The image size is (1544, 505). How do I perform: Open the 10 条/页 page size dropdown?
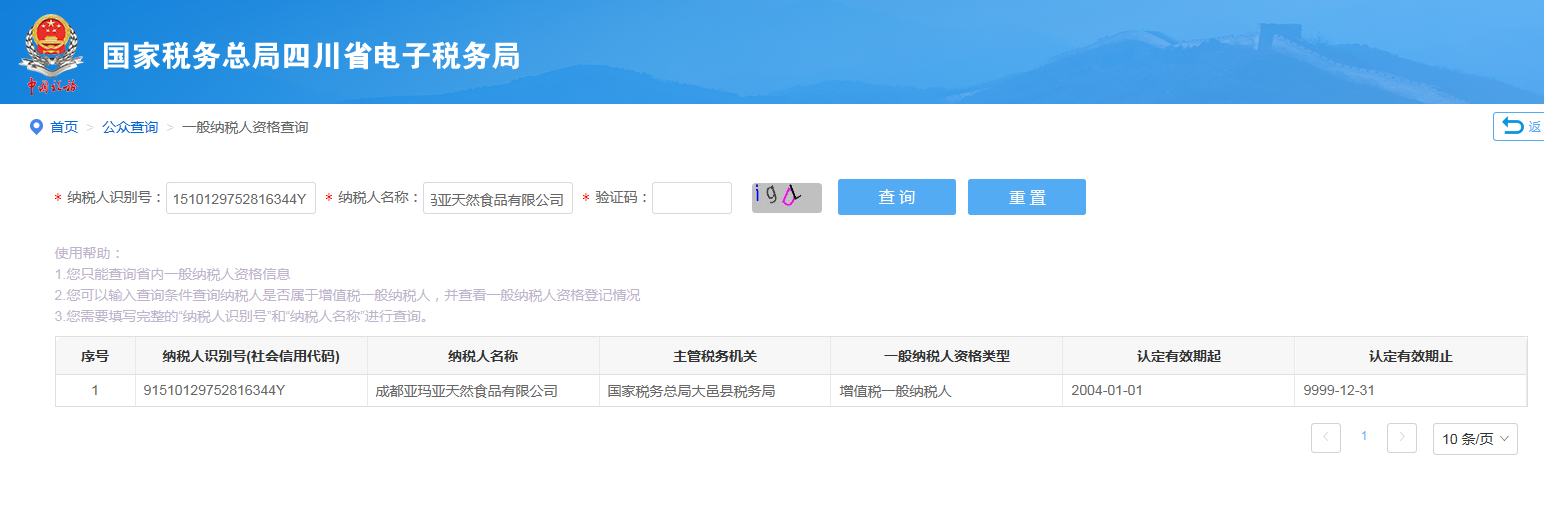click(x=1474, y=438)
